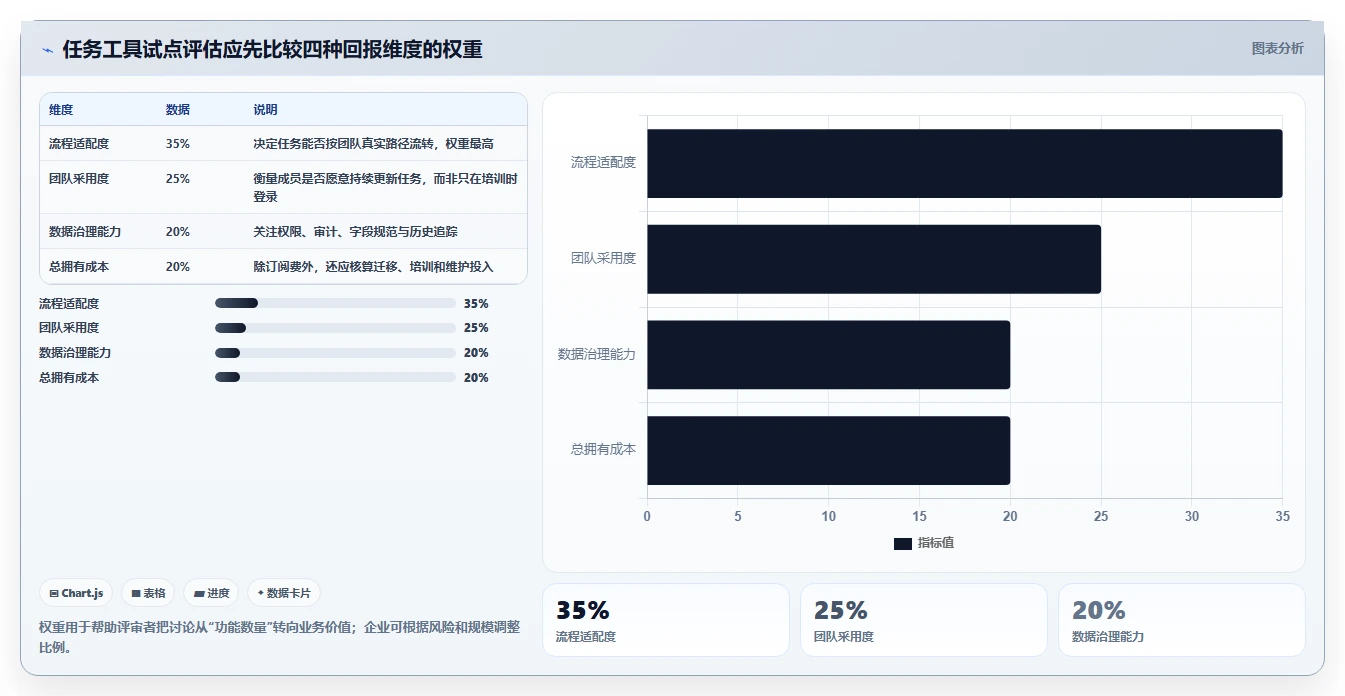
Task: Click the dark 指标值 legend color box
Action: pos(903,543)
